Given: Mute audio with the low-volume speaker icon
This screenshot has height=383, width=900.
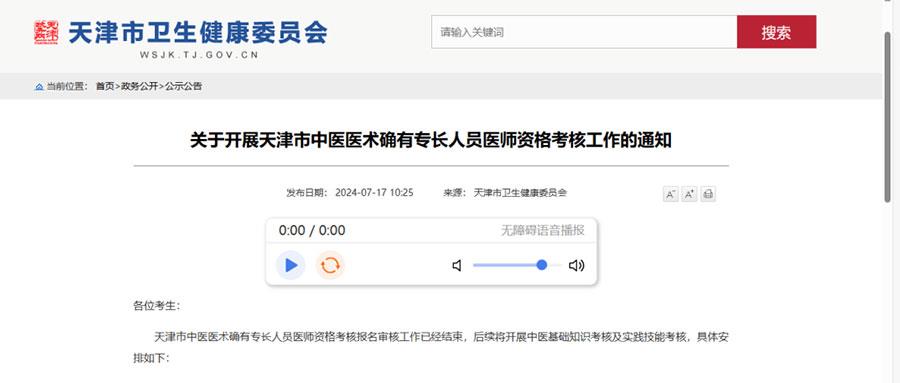Looking at the screenshot, I should click(x=457, y=265).
